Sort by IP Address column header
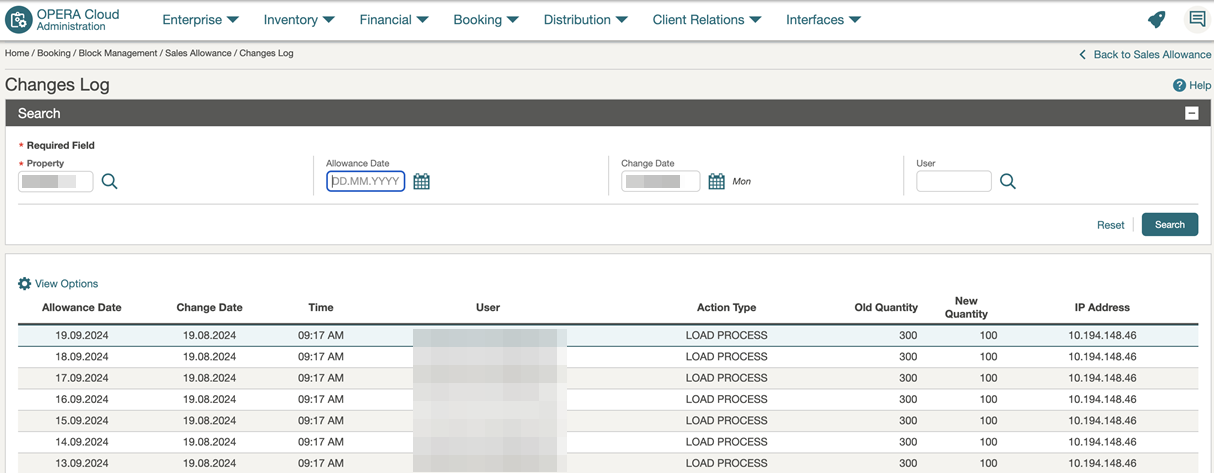This screenshot has height=473, width=1214. tap(1102, 307)
